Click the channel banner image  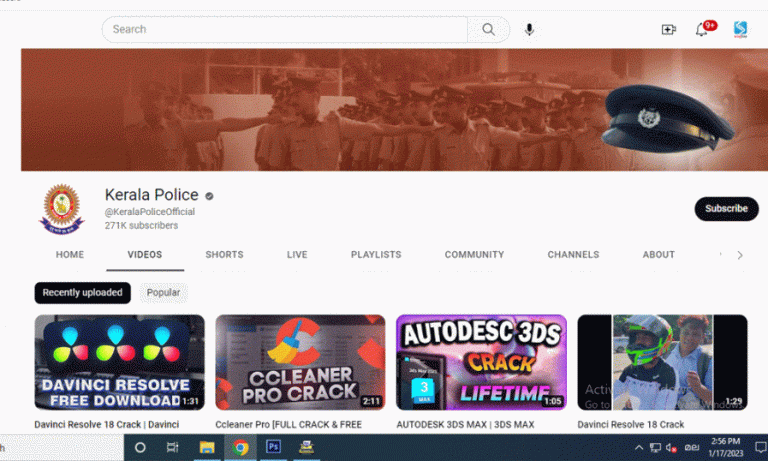394,110
